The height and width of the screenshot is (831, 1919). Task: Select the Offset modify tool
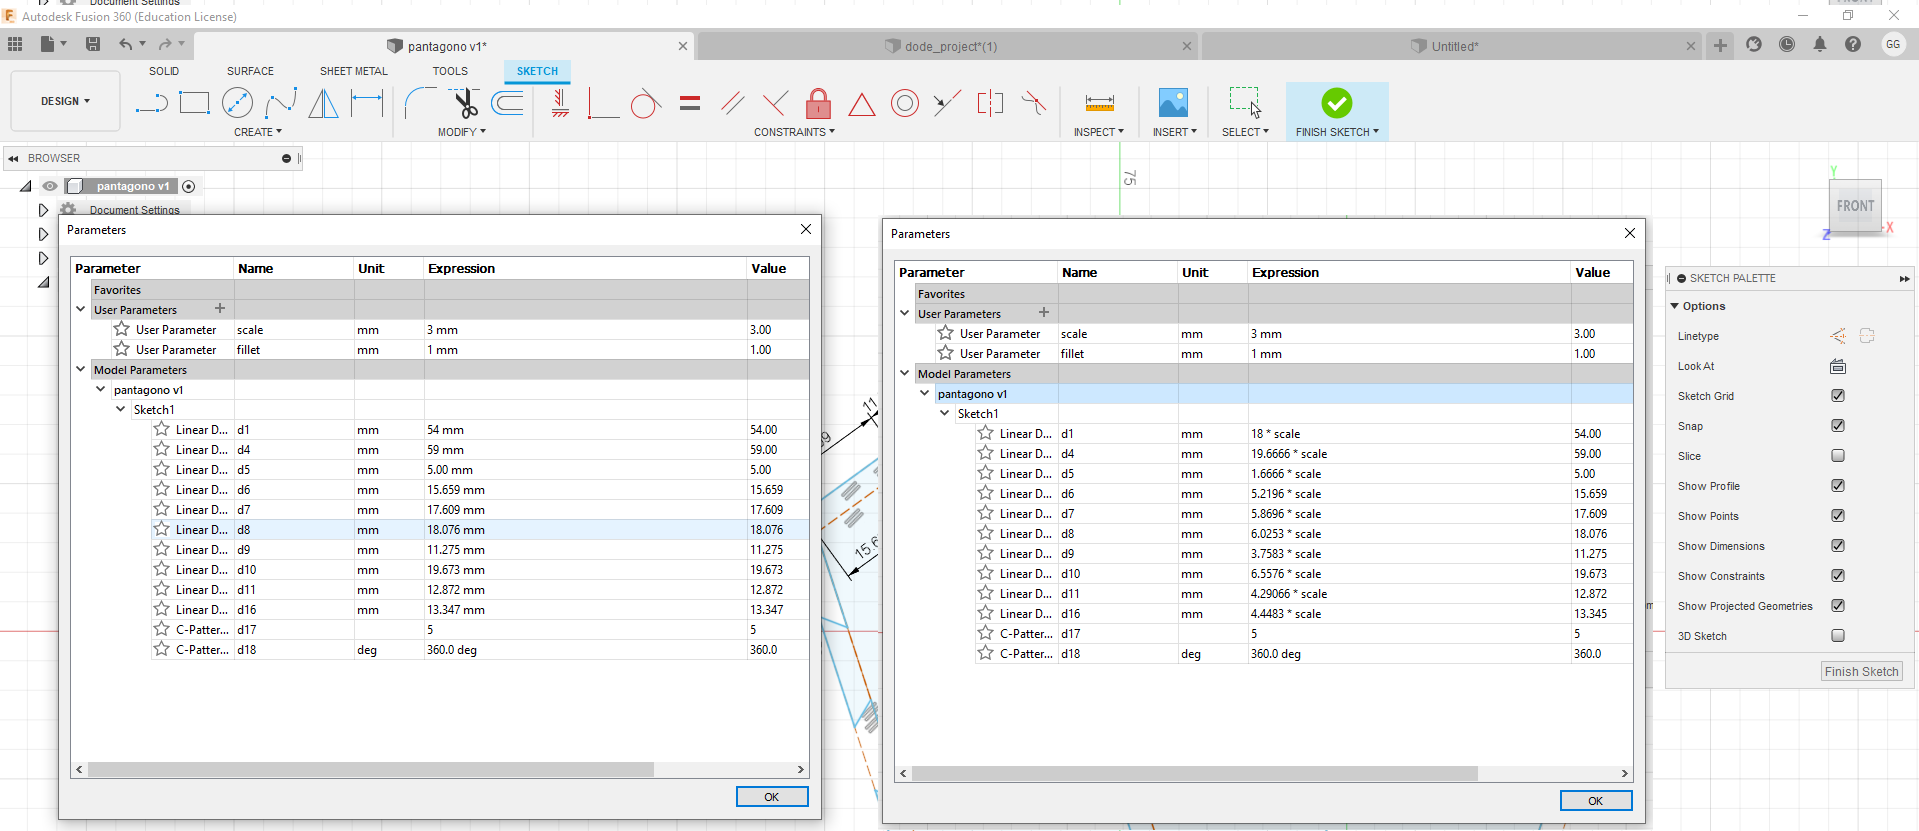[x=508, y=103]
